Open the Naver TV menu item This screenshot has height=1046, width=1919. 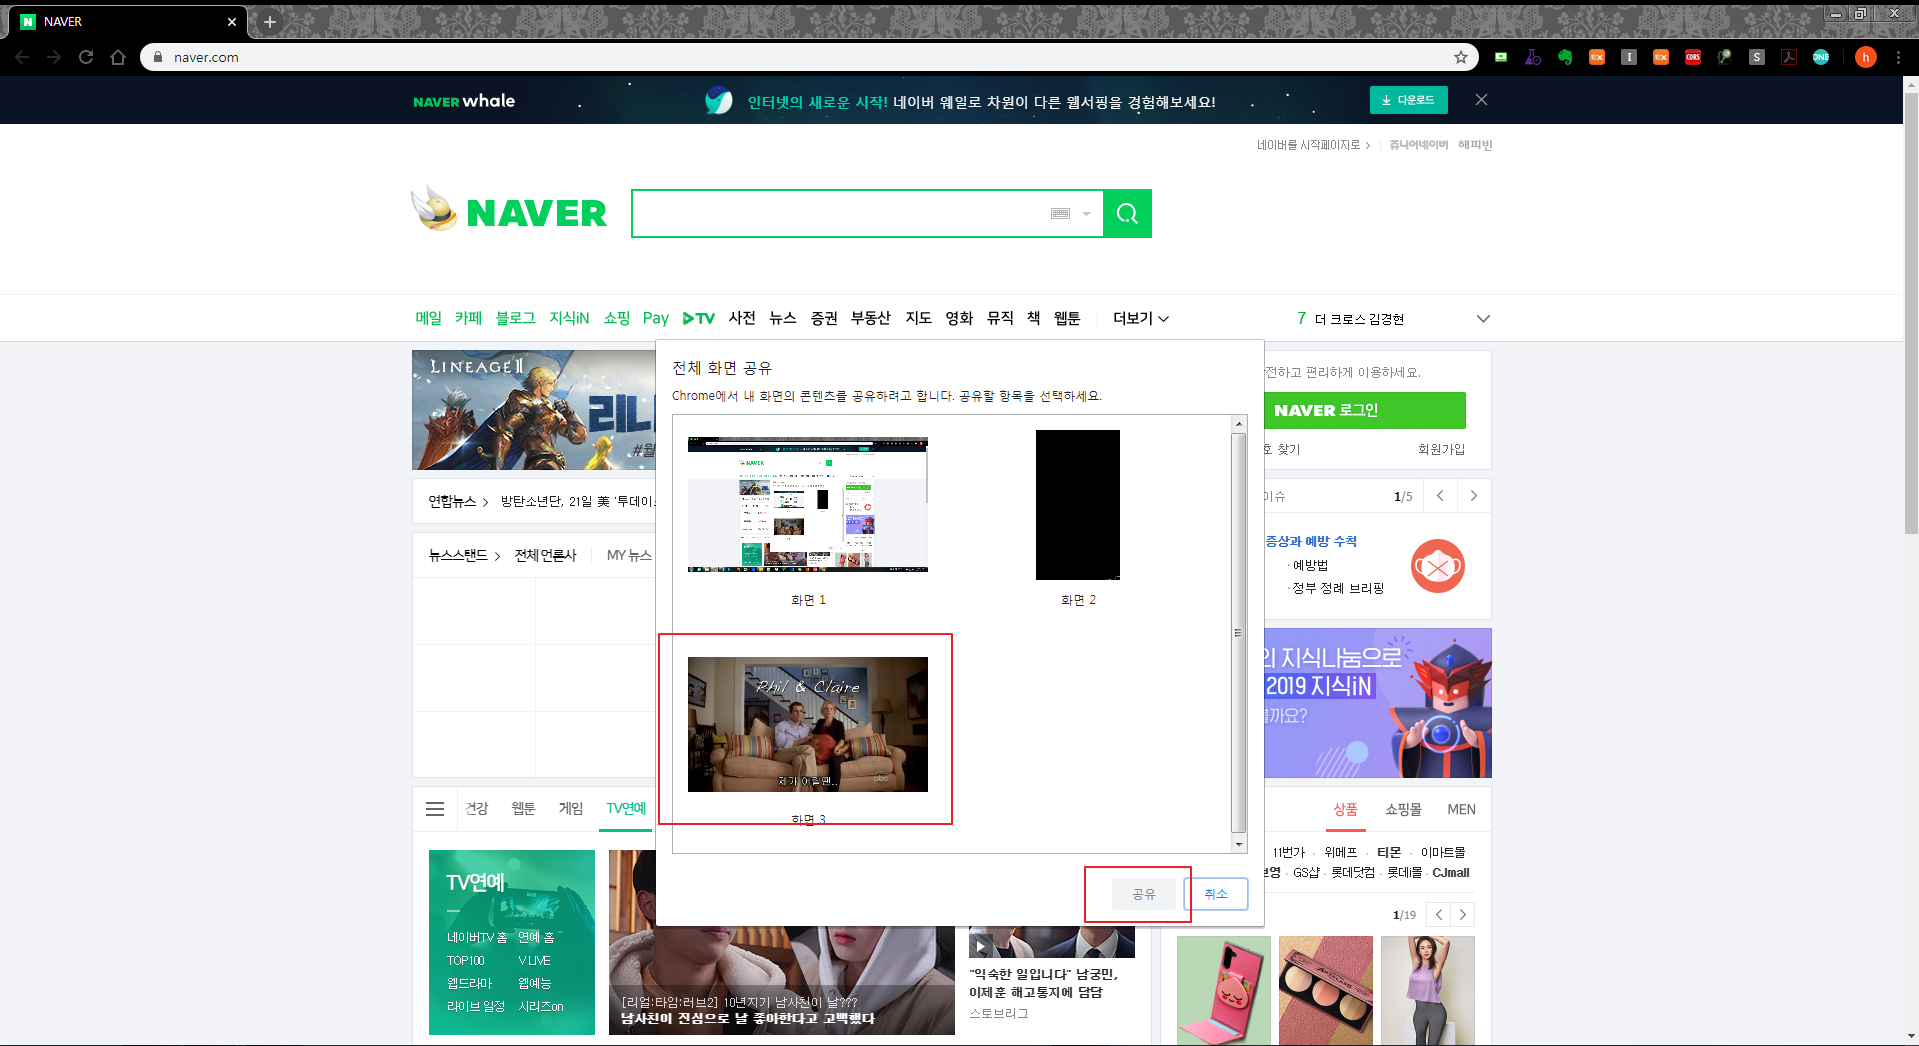pos(699,318)
